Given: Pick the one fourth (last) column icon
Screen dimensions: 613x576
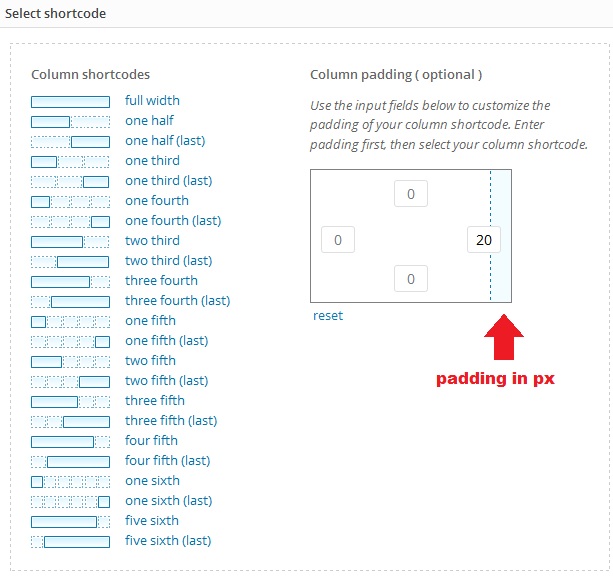Looking at the screenshot, I should tap(70, 221).
